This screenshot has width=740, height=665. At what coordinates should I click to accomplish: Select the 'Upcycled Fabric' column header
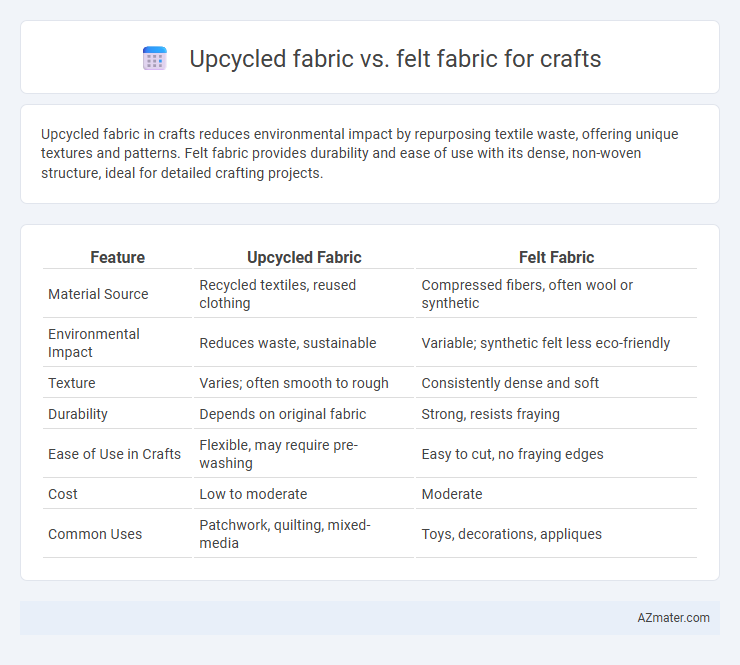tap(304, 257)
